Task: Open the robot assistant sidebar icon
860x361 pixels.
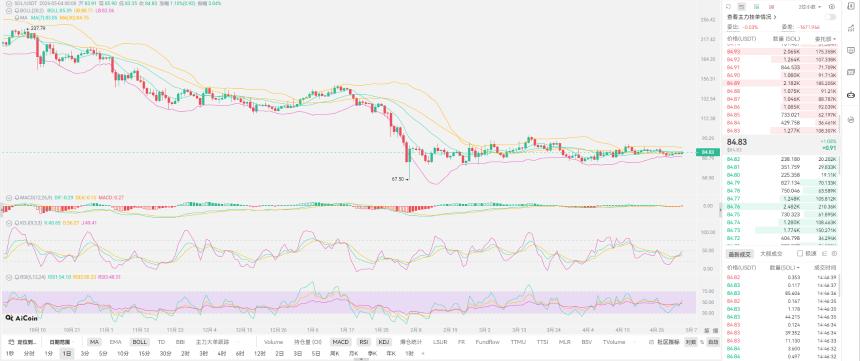Action: 851,94
